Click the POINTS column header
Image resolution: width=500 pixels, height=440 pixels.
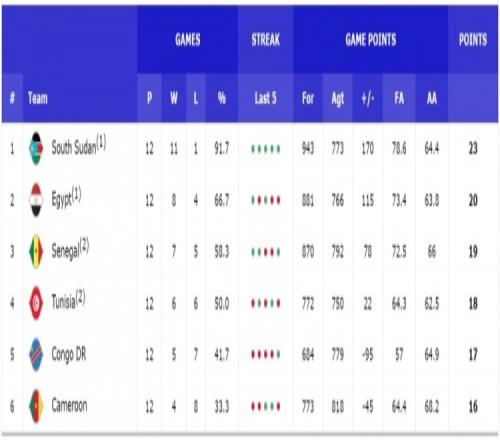coord(473,40)
